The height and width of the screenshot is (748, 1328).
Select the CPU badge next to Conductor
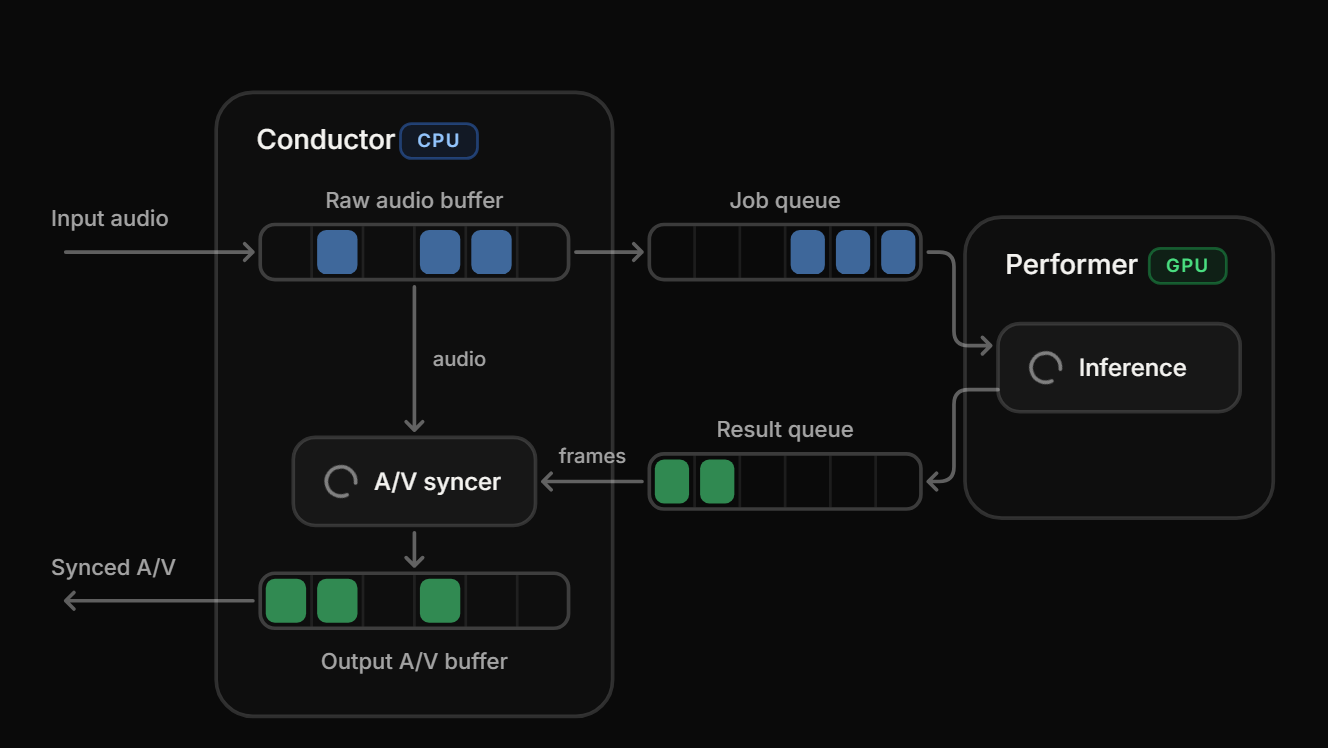click(439, 141)
